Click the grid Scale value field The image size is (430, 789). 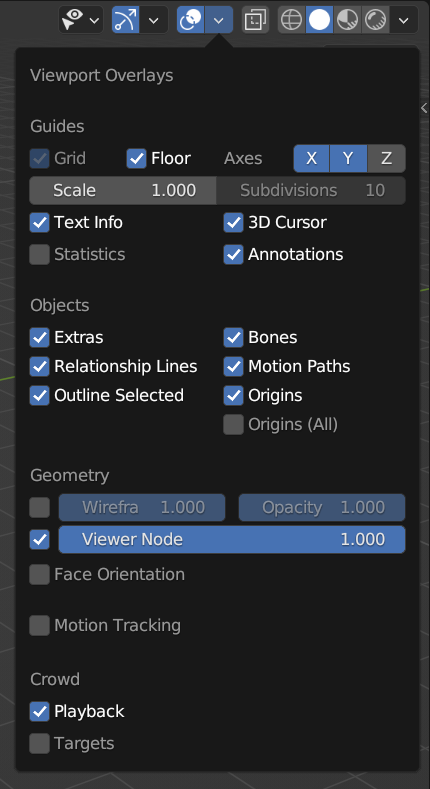(x=123, y=190)
